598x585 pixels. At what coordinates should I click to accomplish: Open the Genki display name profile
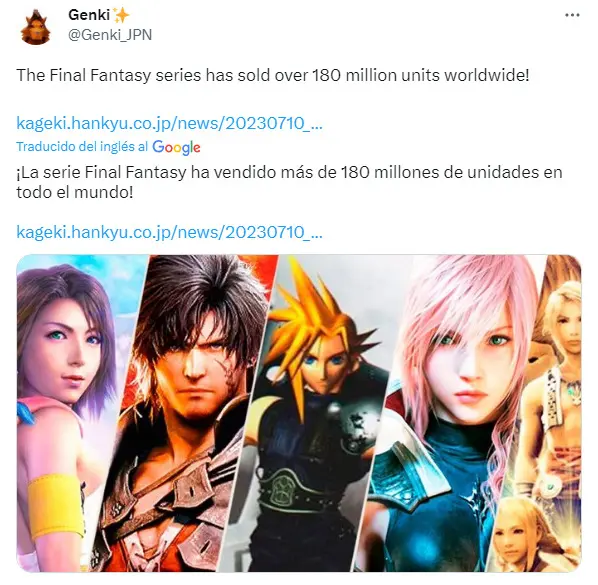(x=89, y=15)
